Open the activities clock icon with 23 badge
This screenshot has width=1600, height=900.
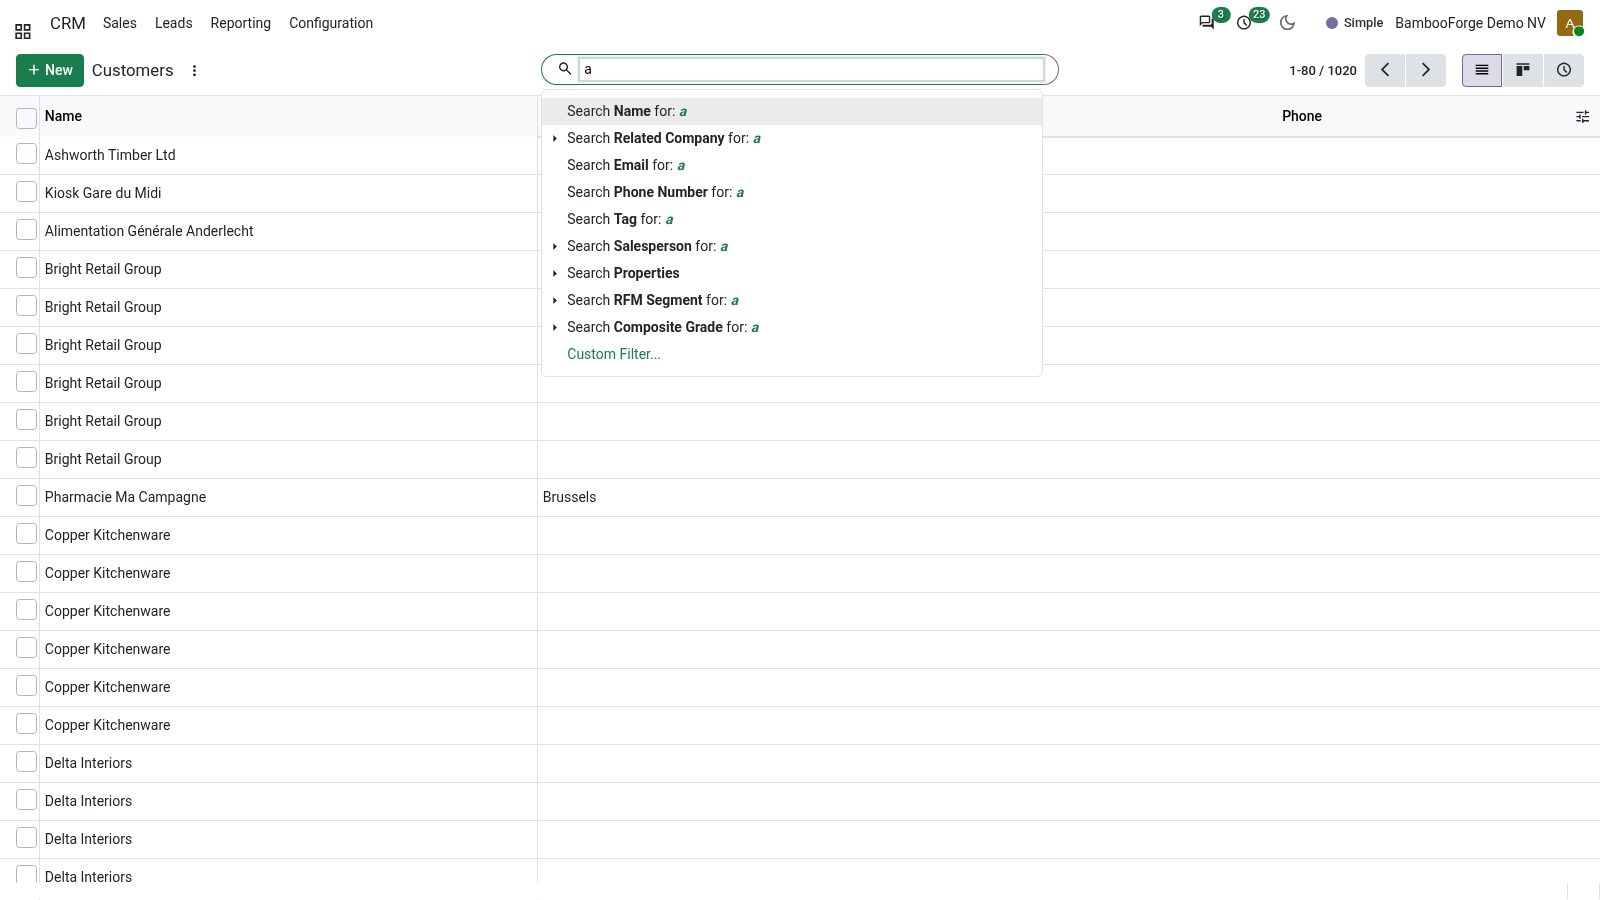pos(1245,22)
